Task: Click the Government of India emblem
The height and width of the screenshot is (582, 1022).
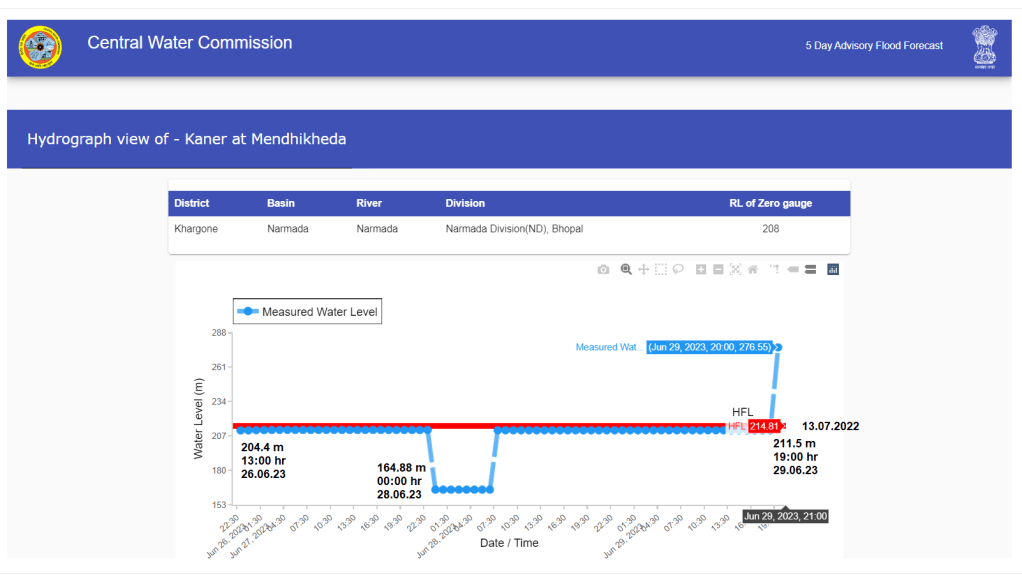Action: (984, 47)
